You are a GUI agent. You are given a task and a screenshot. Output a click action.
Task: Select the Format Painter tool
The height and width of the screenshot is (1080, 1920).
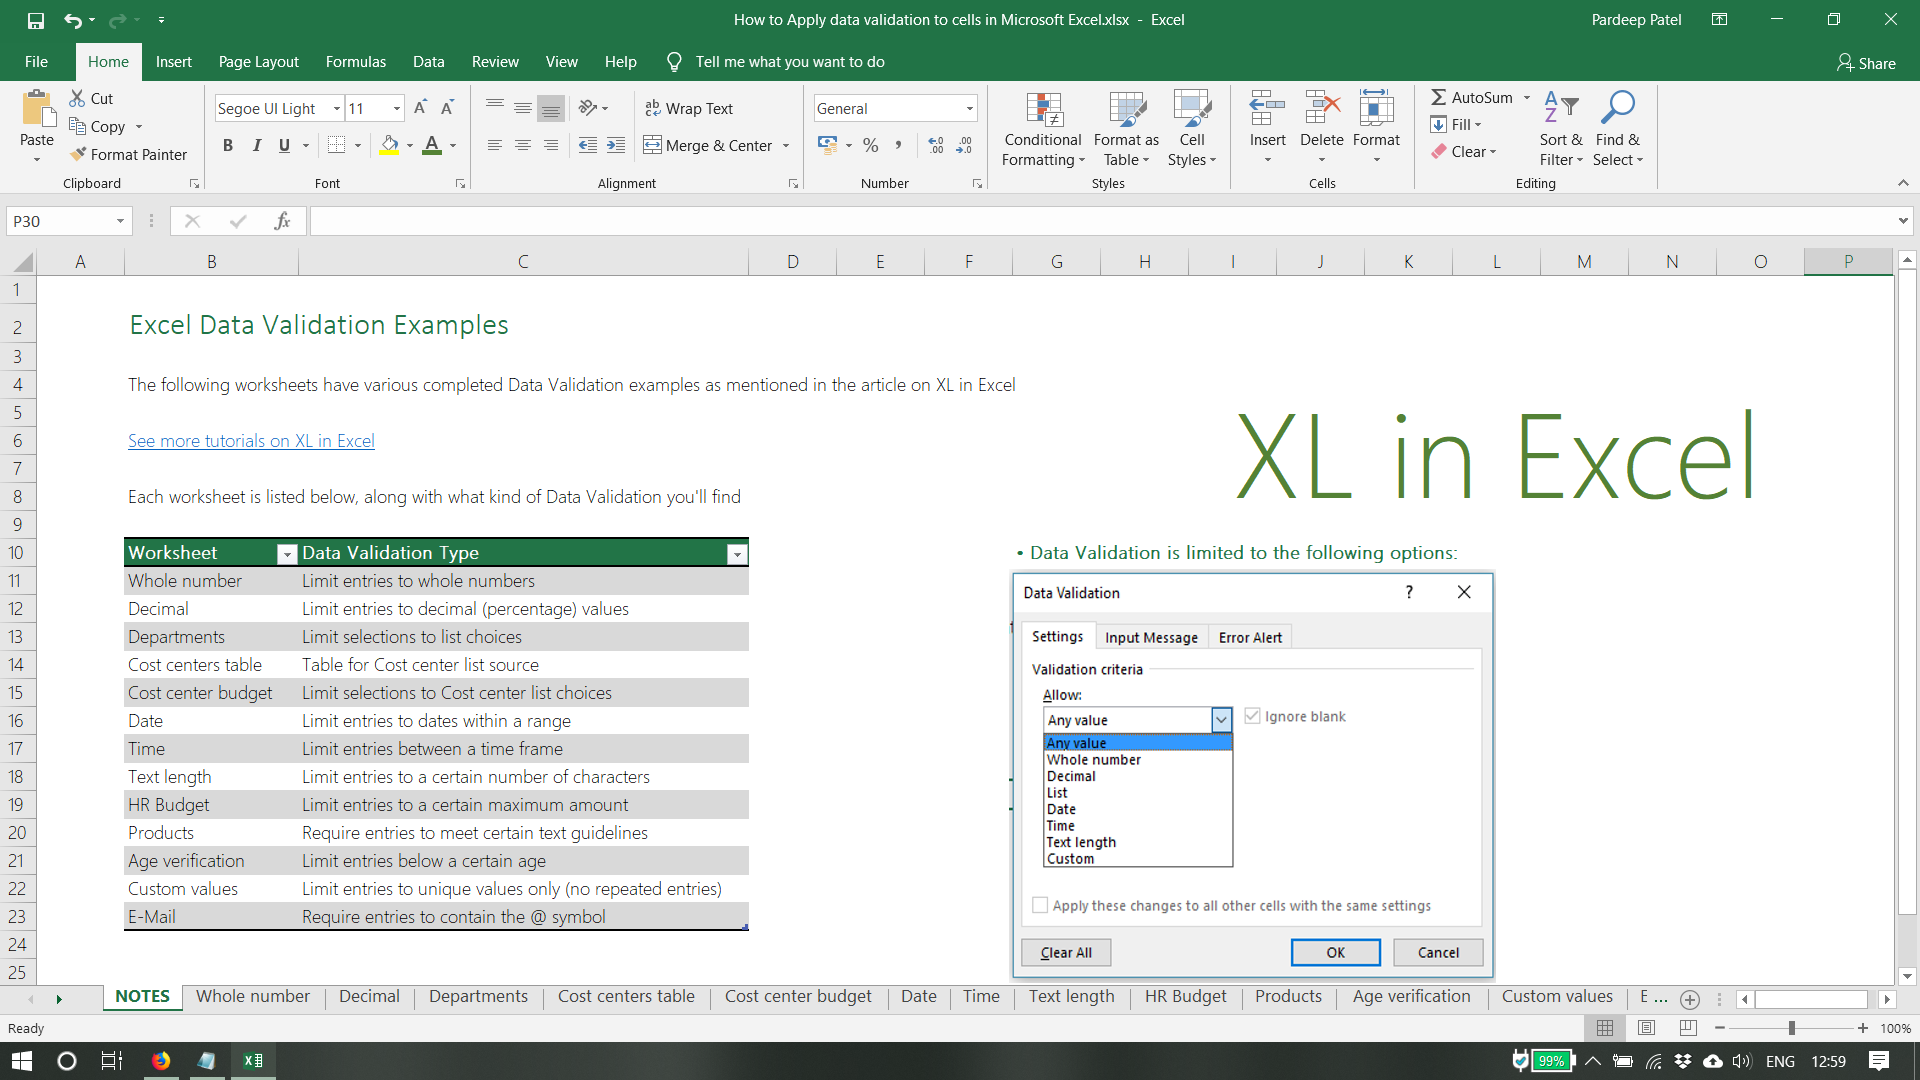(128, 154)
